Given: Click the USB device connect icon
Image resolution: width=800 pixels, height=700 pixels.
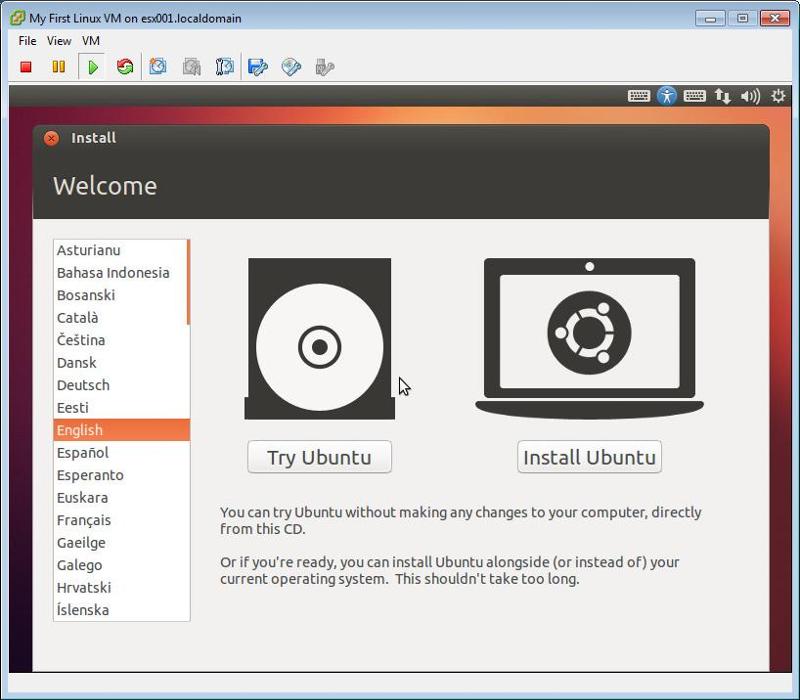Looking at the screenshot, I should click(x=324, y=67).
